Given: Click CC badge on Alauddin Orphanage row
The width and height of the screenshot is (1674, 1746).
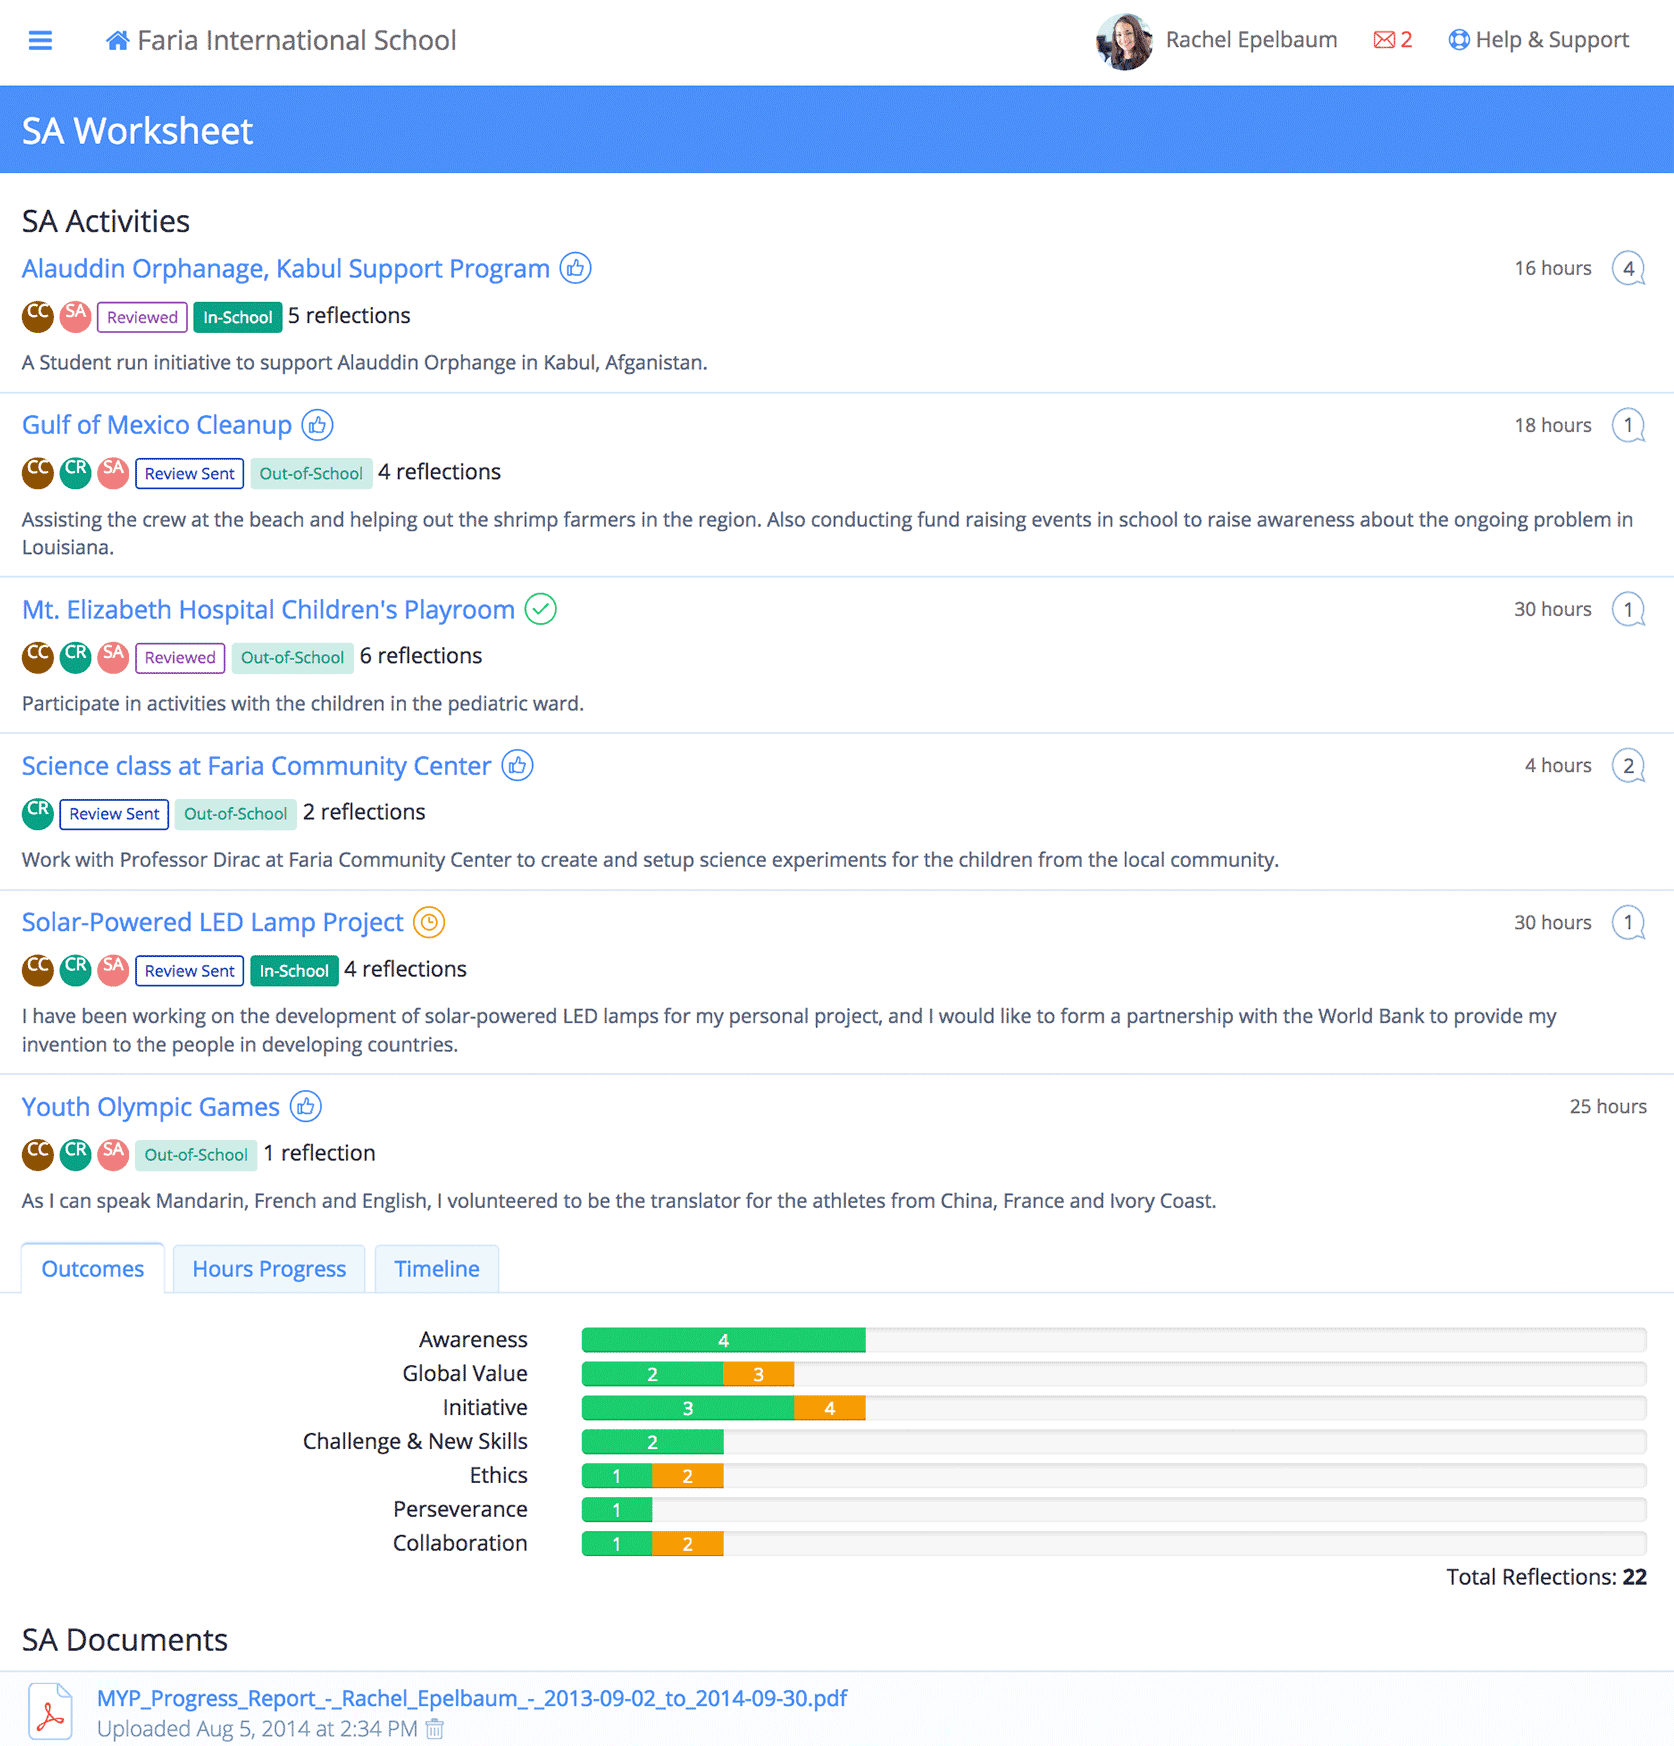Looking at the screenshot, I should coord(38,316).
